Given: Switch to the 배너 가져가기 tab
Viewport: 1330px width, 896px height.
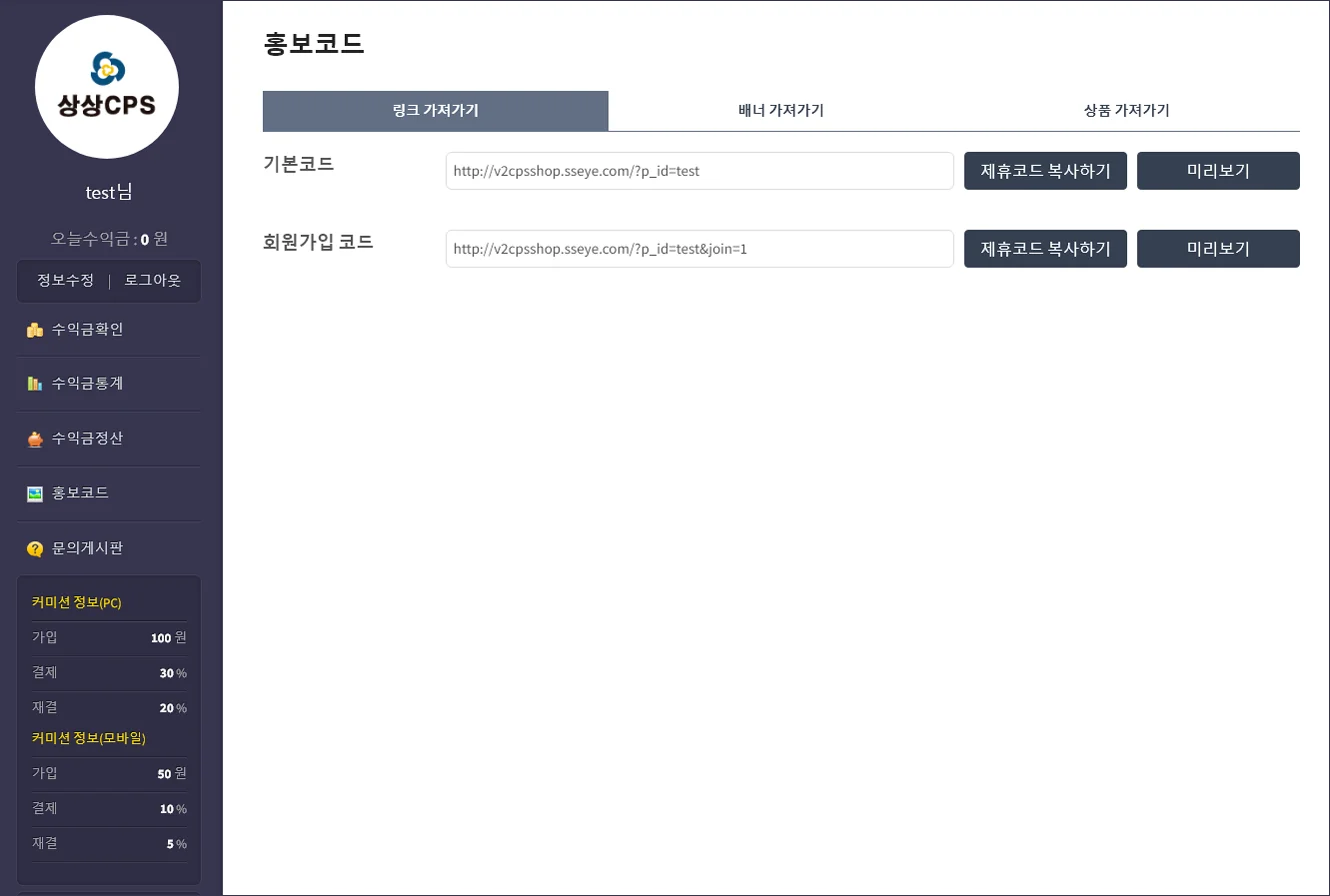Looking at the screenshot, I should click(x=781, y=111).
